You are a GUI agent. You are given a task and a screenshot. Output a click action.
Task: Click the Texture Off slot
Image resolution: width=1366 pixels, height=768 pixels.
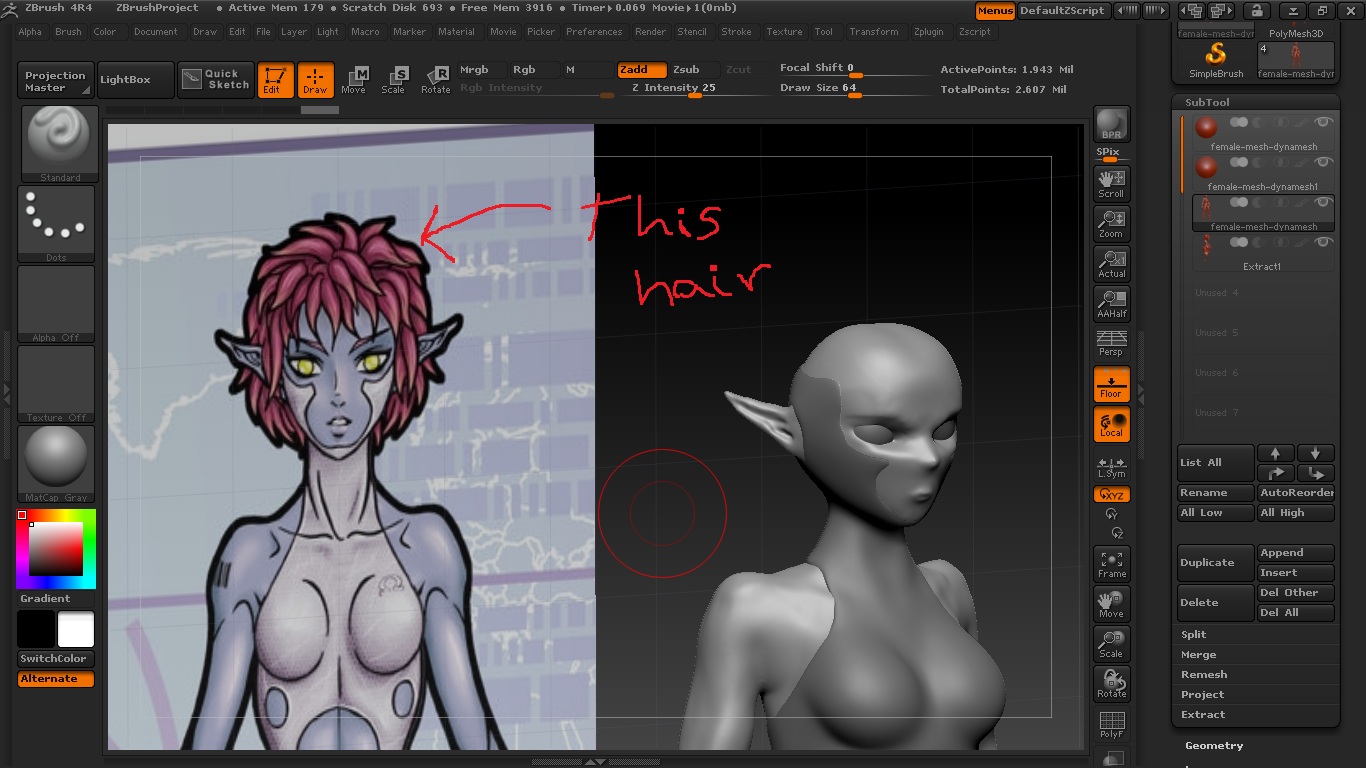tap(56, 384)
